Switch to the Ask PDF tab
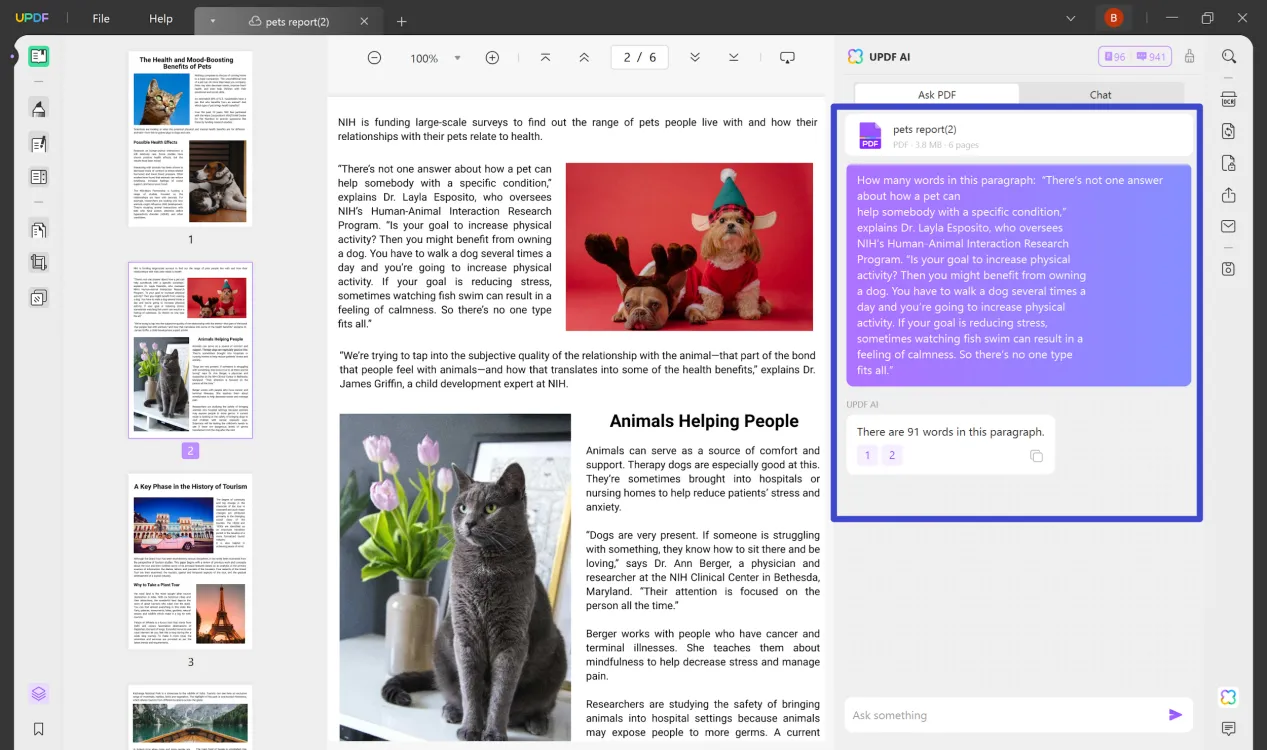This screenshot has width=1267, height=750. point(937,95)
